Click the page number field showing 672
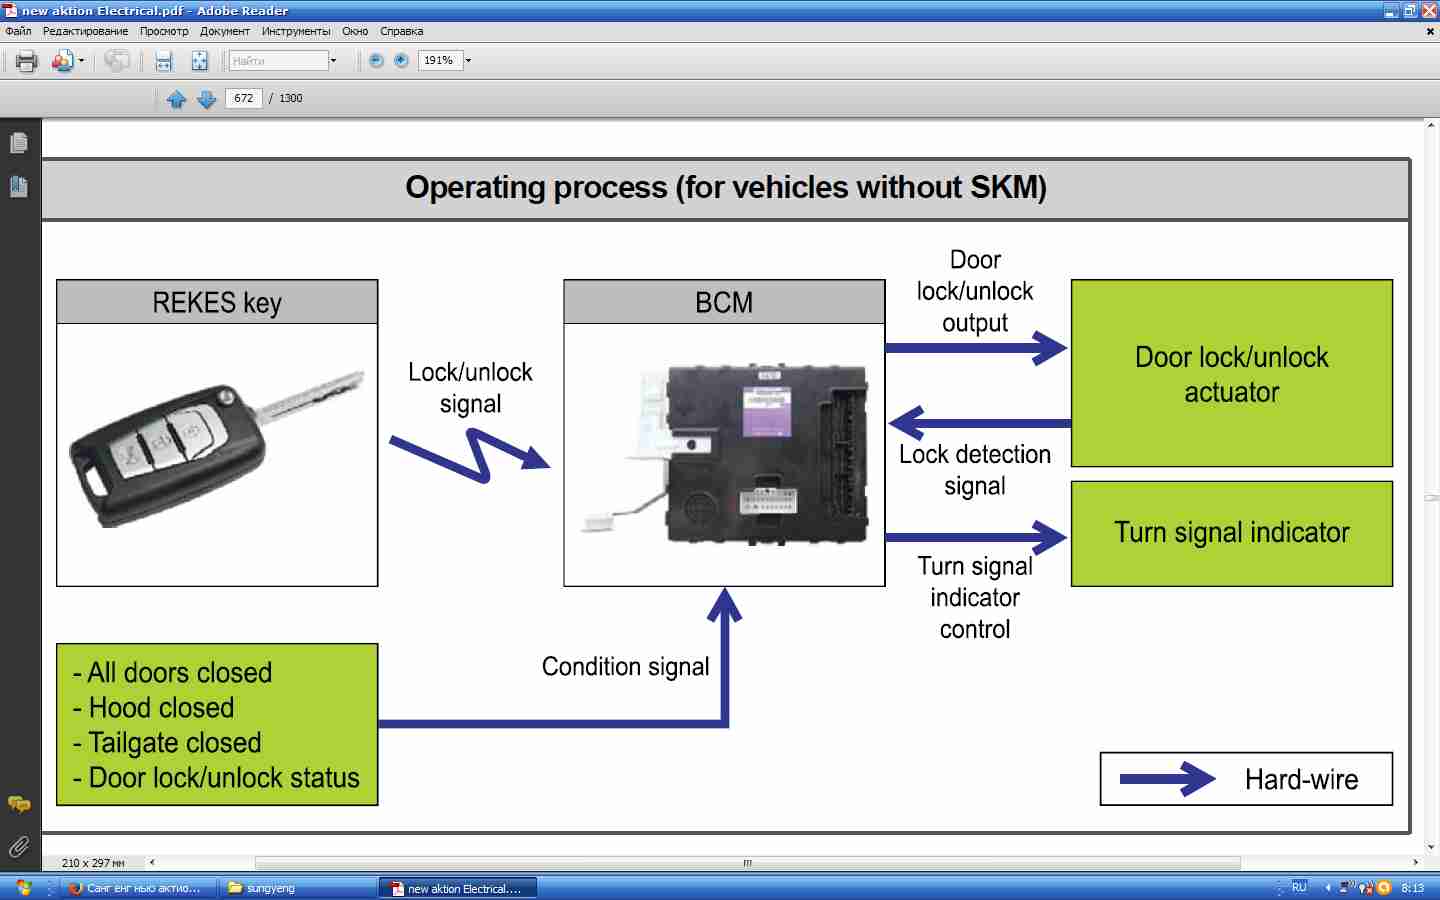 tap(244, 98)
